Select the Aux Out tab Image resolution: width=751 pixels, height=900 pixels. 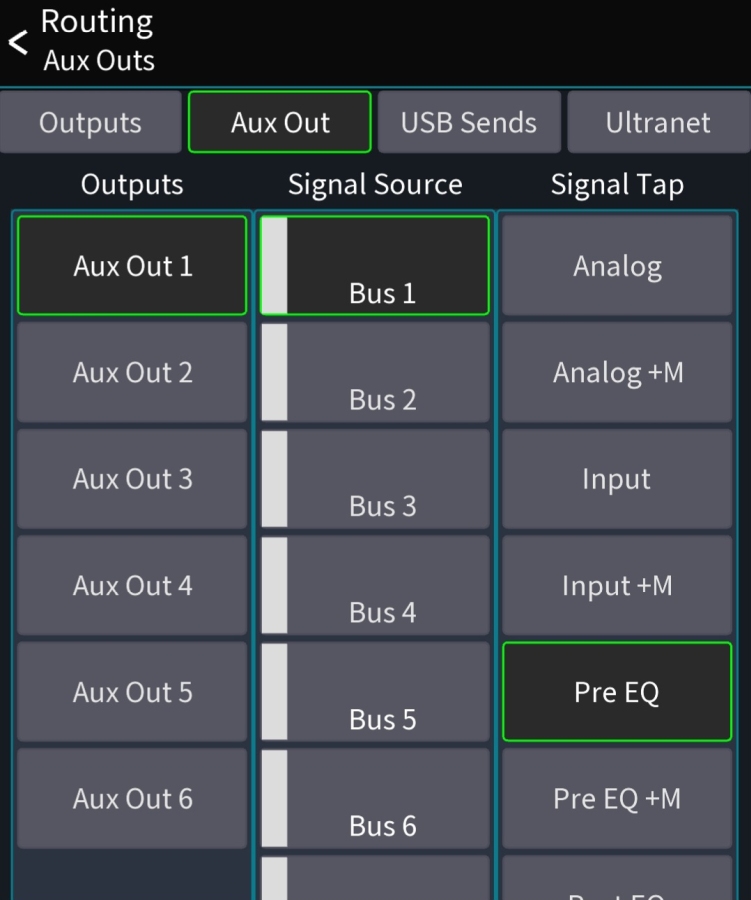pos(280,123)
